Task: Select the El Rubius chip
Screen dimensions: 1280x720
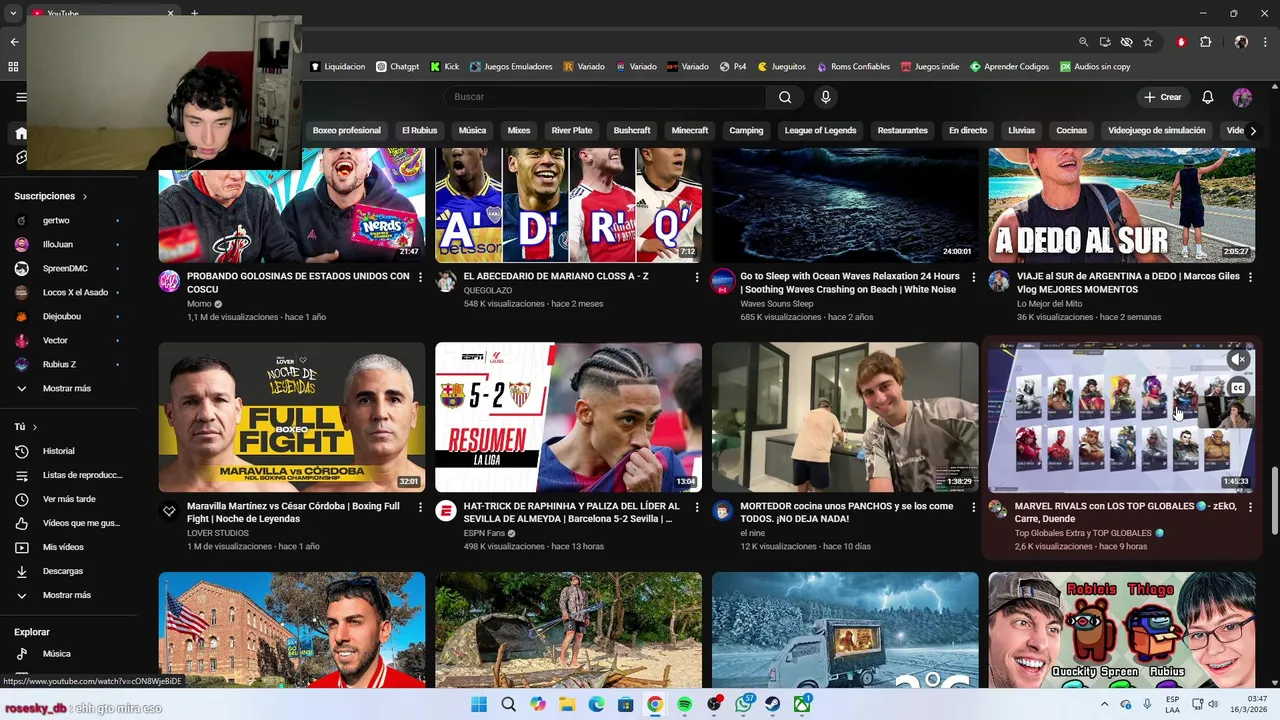Action: pos(419,131)
